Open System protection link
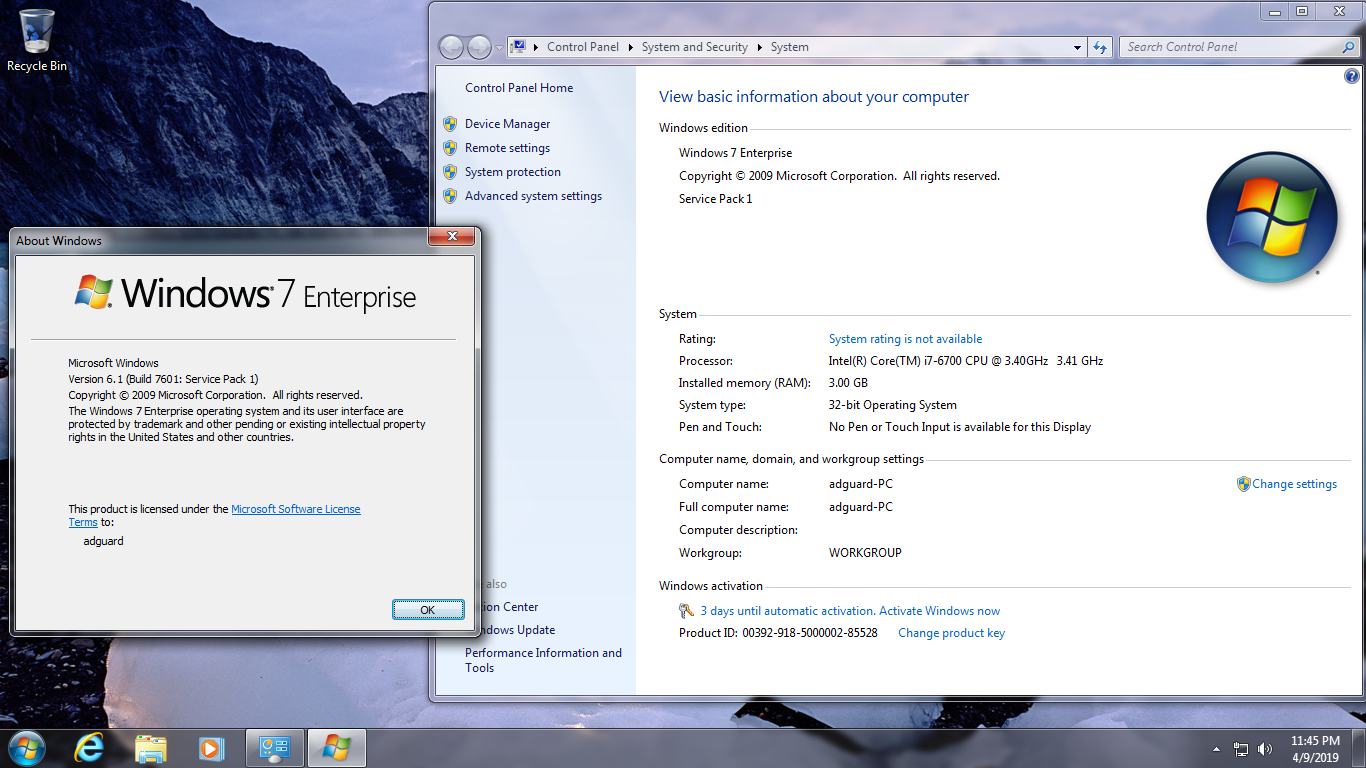The image size is (1366, 768). pos(513,172)
